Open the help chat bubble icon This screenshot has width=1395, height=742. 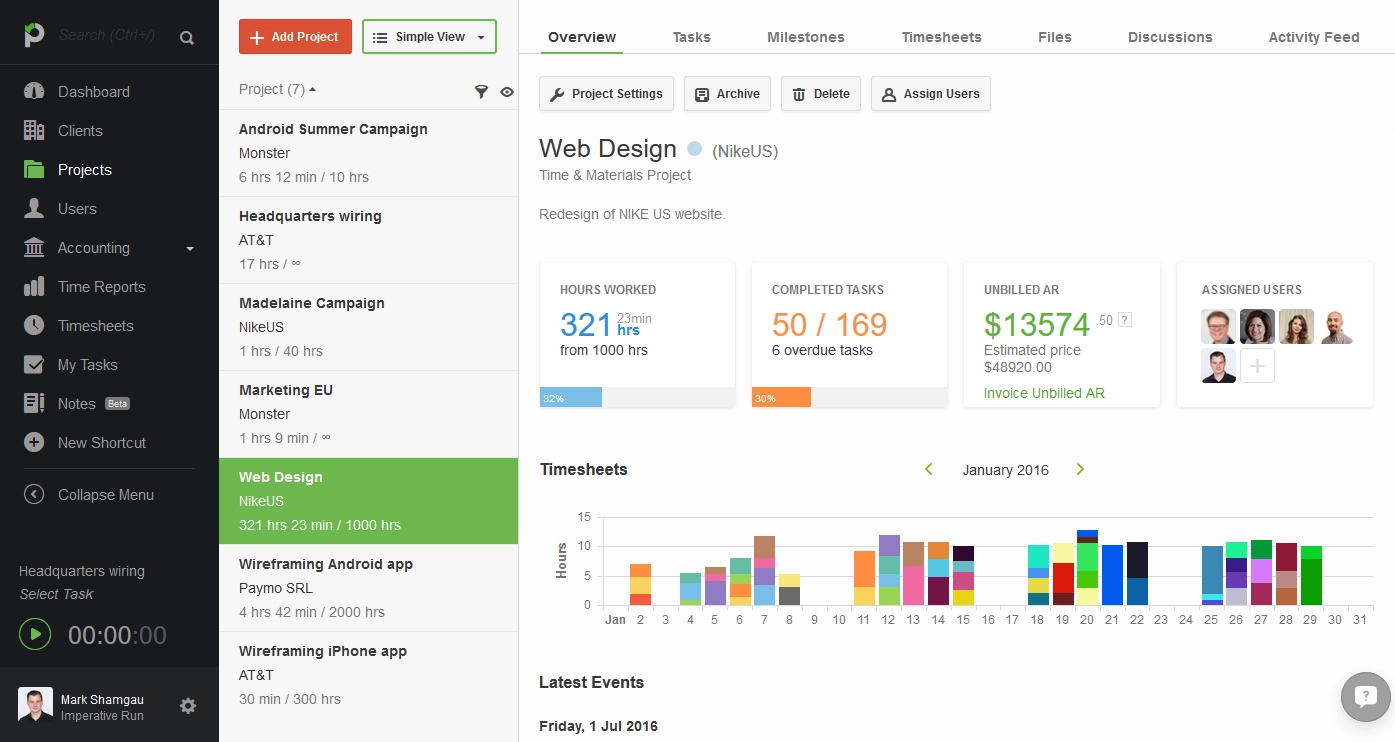point(1366,696)
